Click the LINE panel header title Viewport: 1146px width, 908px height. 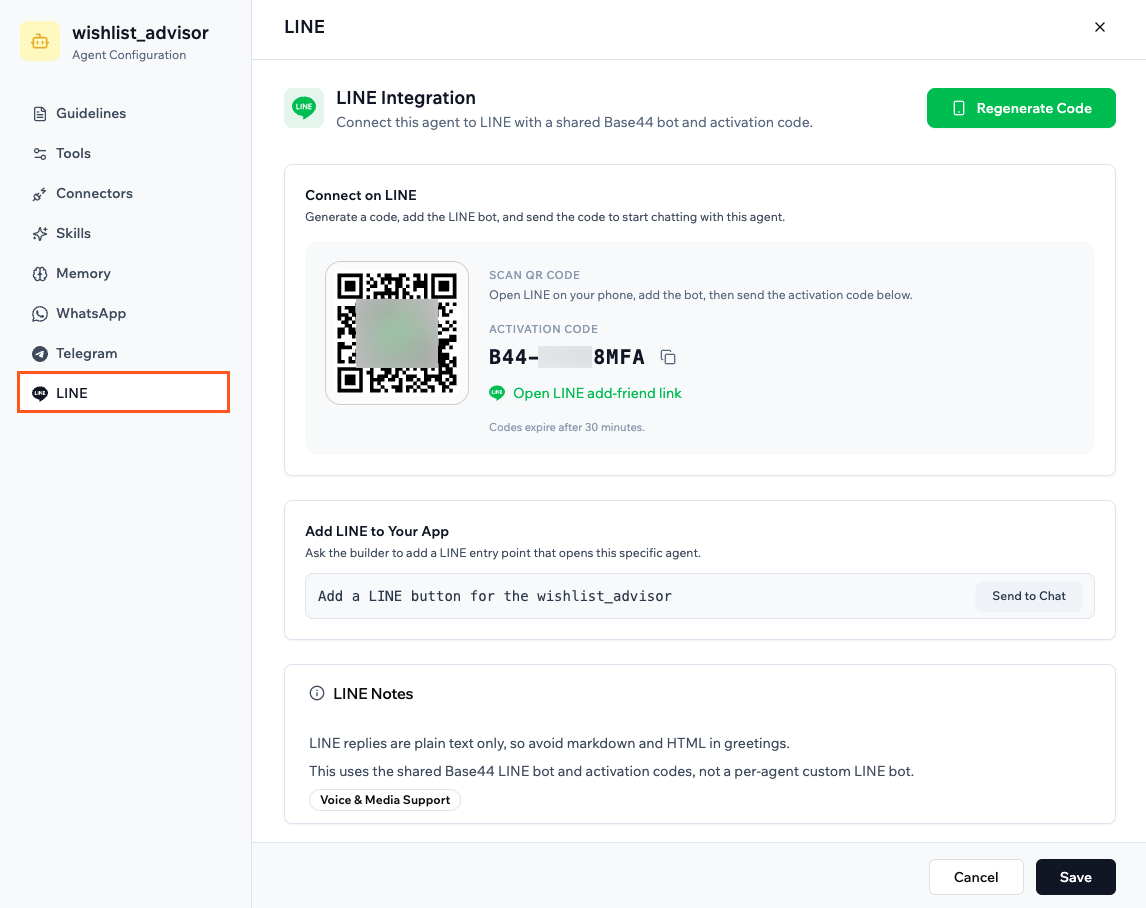point(304,27)
